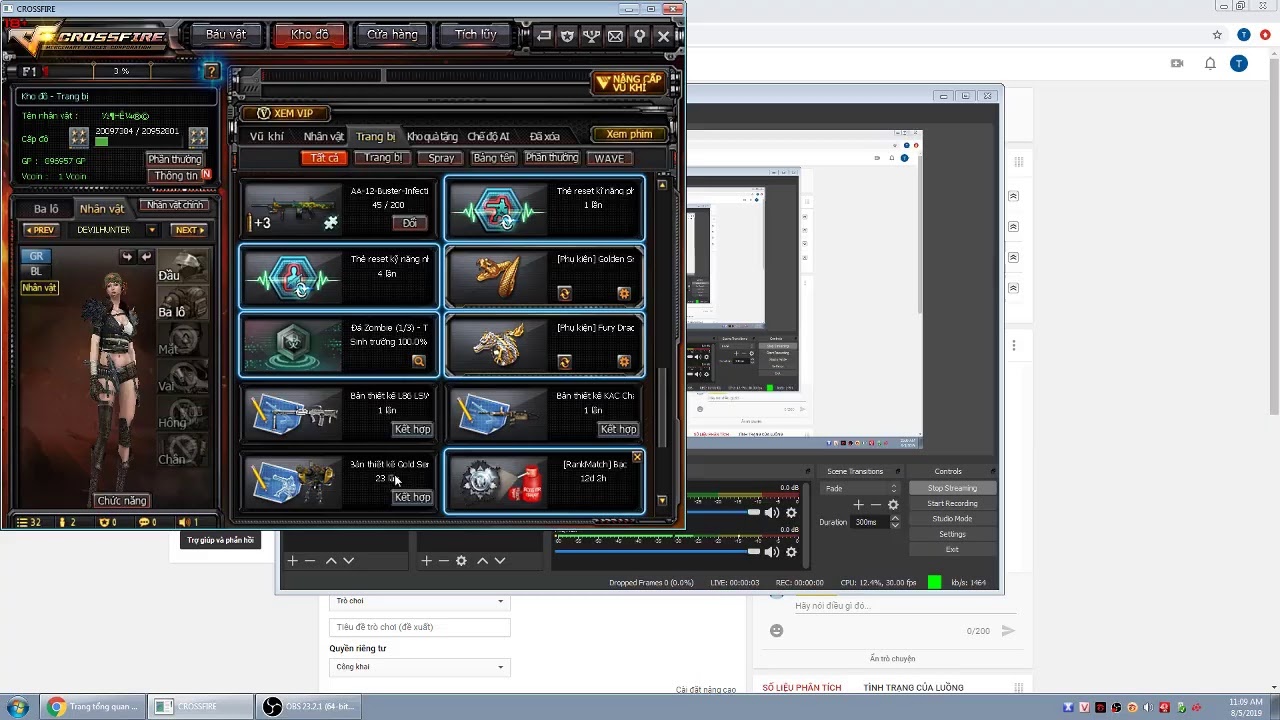Toggle GR team selection
This screenshot has width=1280, height=720.
[36, 256]
